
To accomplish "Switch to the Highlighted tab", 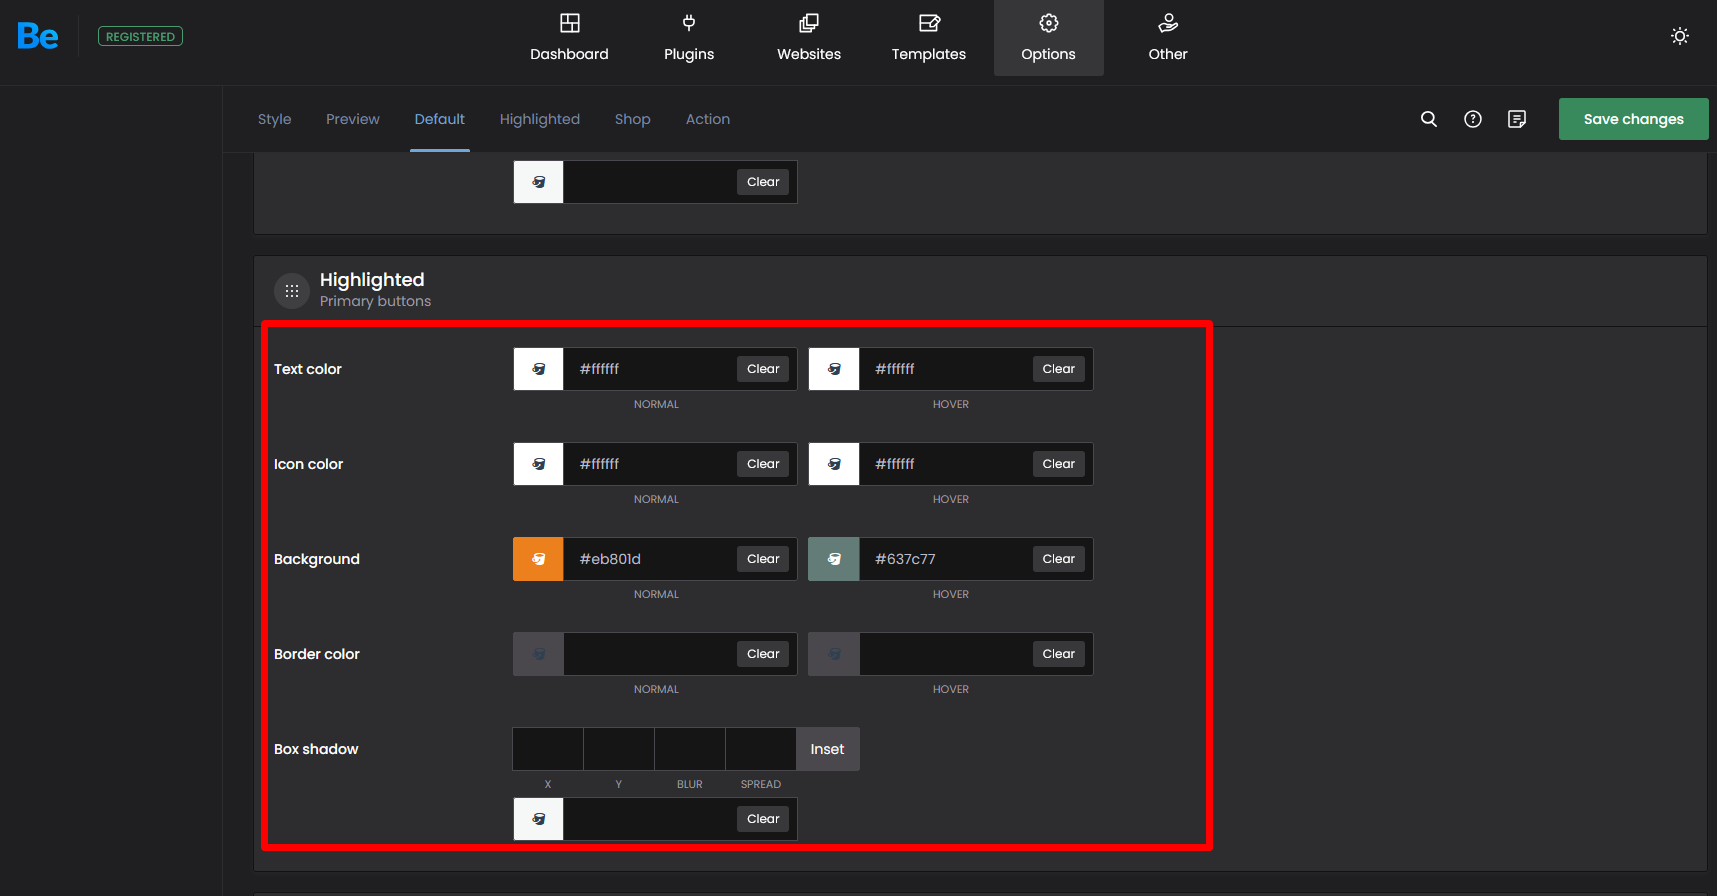I will tap(539, 119).
